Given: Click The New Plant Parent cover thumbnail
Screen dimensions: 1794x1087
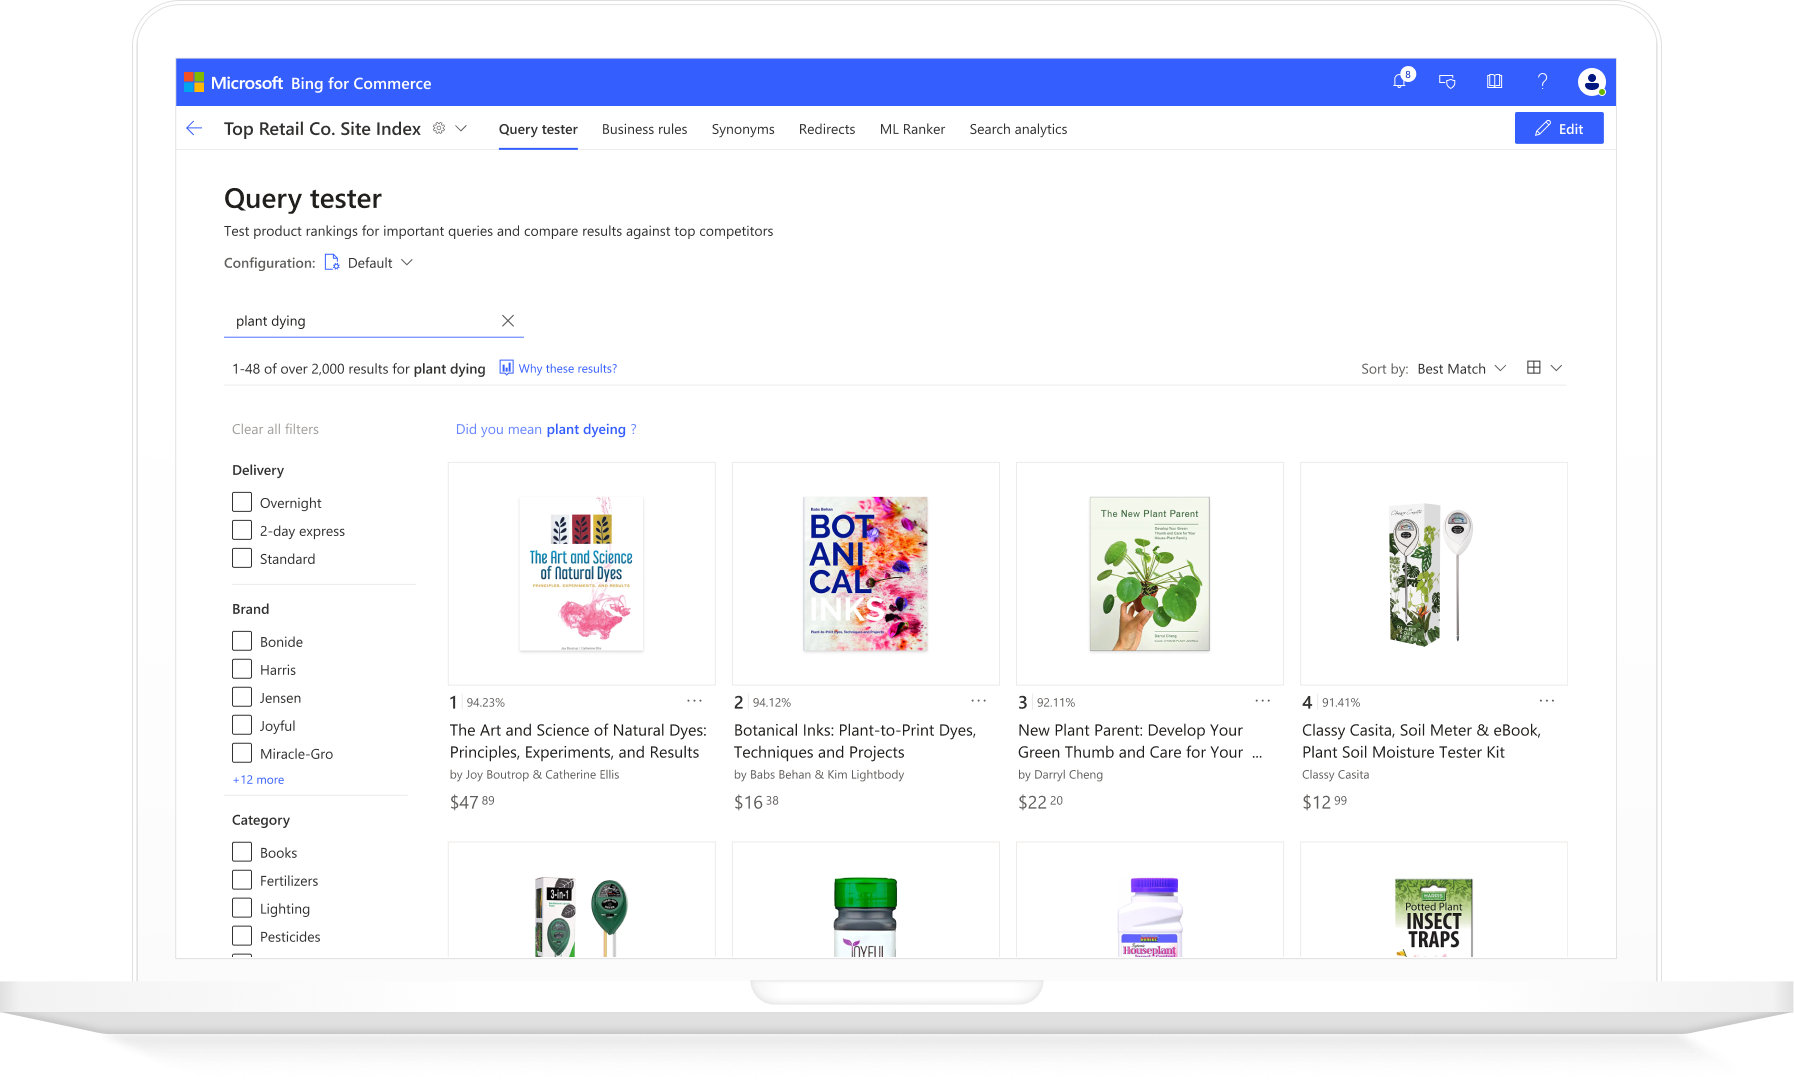Looking at the screenshot, I should (x=1150, y=574).
